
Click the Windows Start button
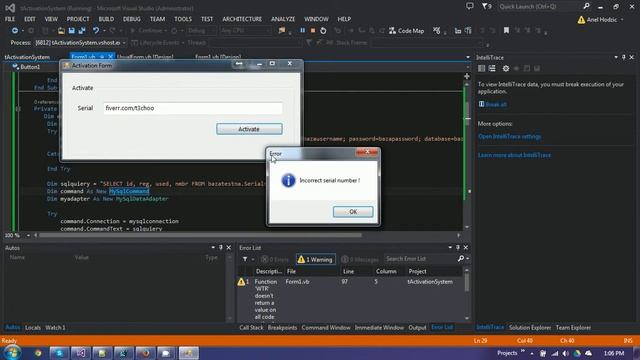coord(12,353)
